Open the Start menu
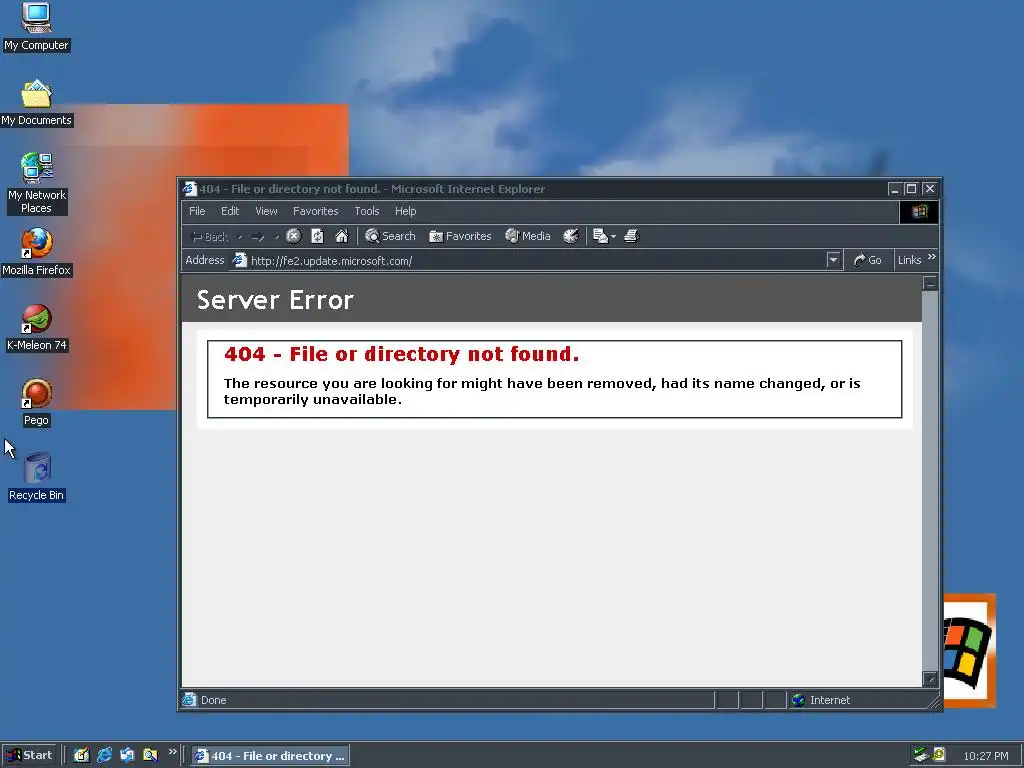 click(29, 756)
